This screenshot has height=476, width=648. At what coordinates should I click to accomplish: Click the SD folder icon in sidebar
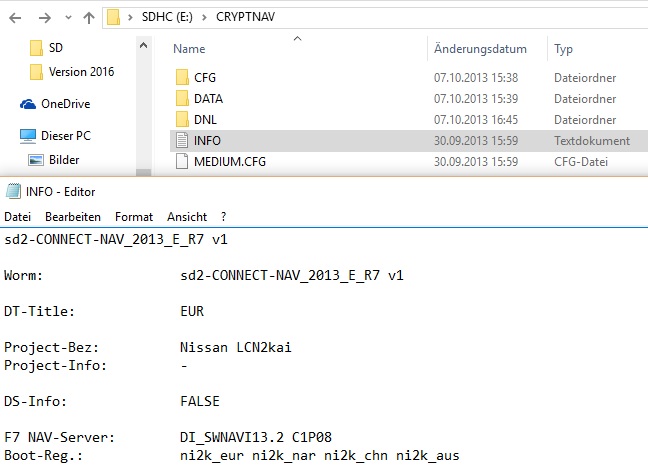(36, 48)
